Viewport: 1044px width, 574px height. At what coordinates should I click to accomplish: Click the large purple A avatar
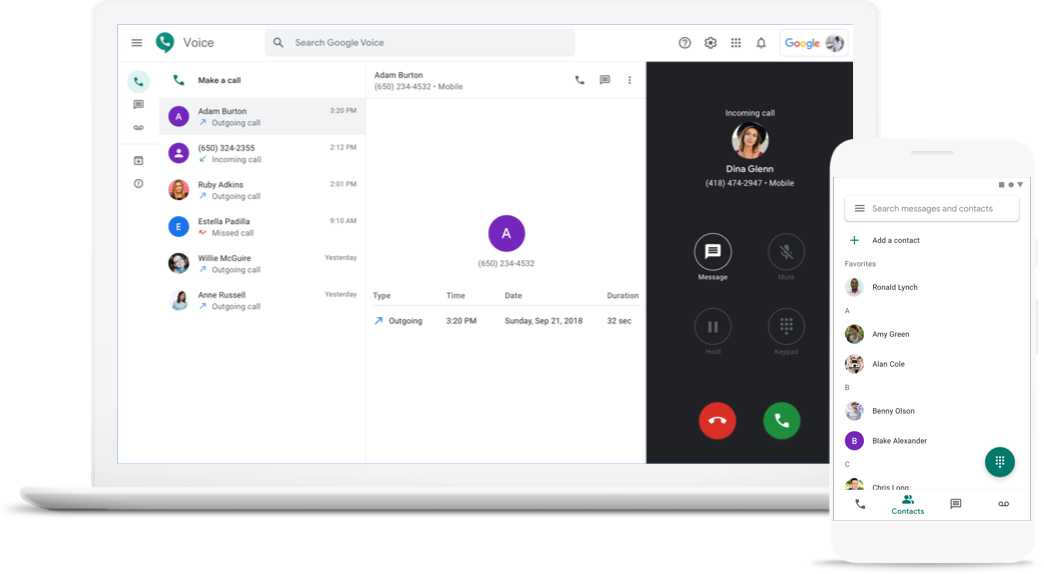(506, 233)
